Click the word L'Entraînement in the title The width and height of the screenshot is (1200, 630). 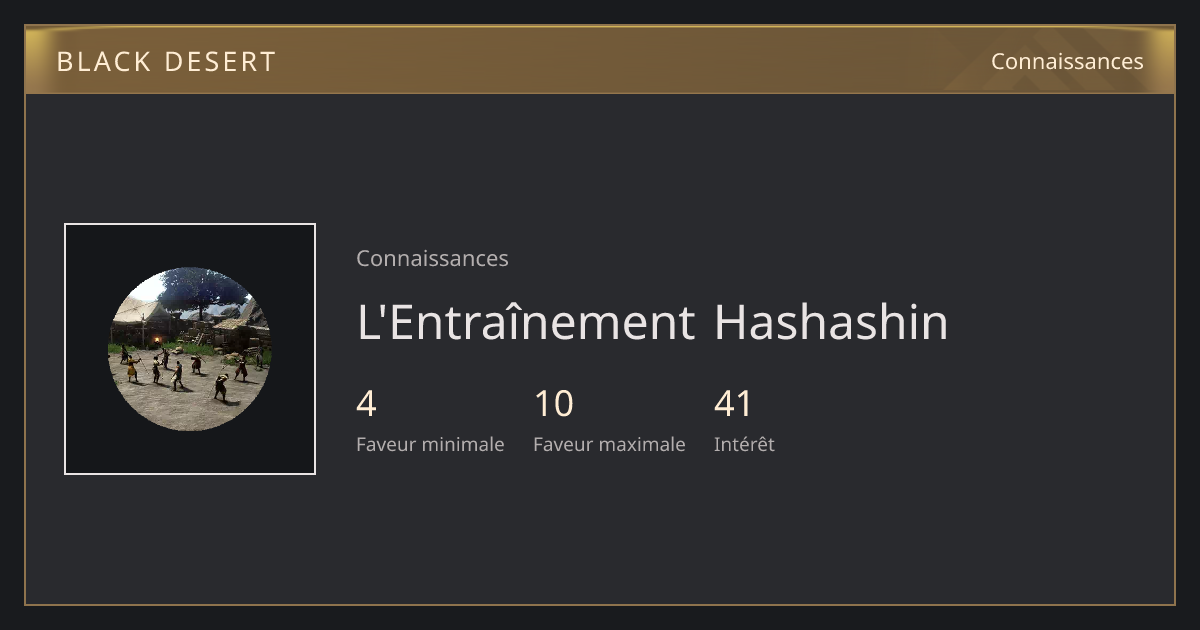[526, 322]
